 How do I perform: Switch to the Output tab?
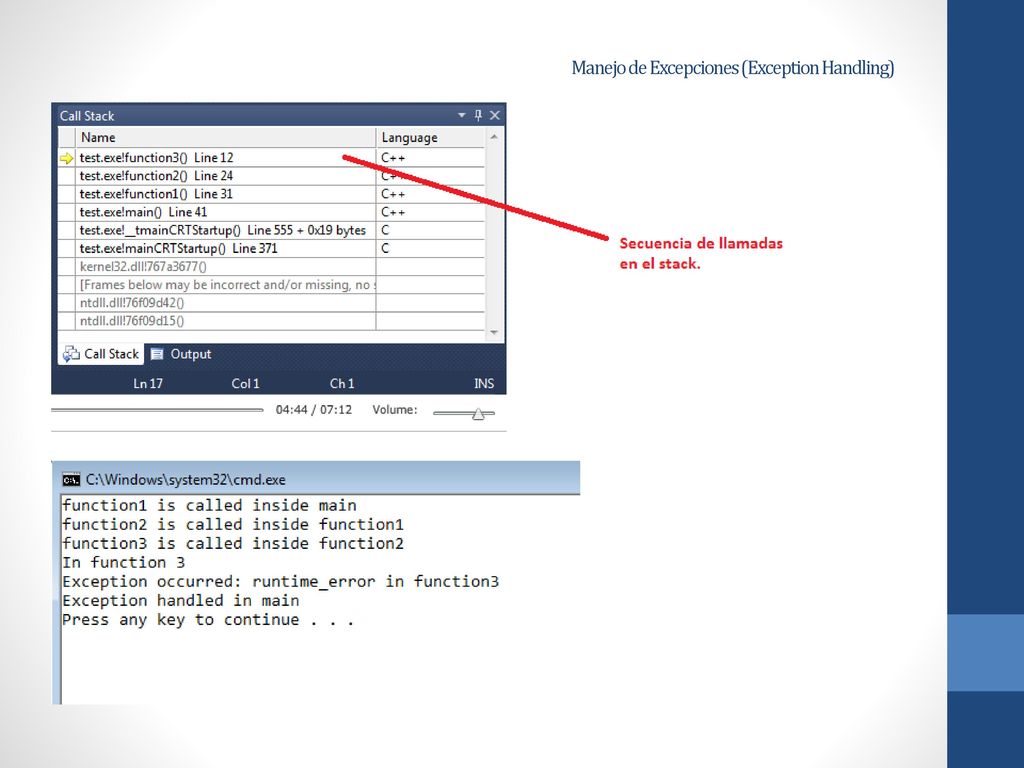pos(181,354)
